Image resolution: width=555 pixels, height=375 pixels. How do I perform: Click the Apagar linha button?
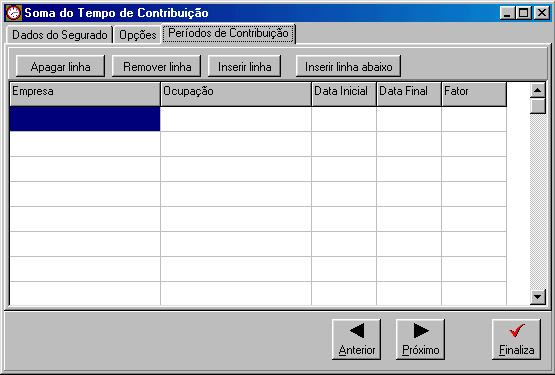click(61, 66)
